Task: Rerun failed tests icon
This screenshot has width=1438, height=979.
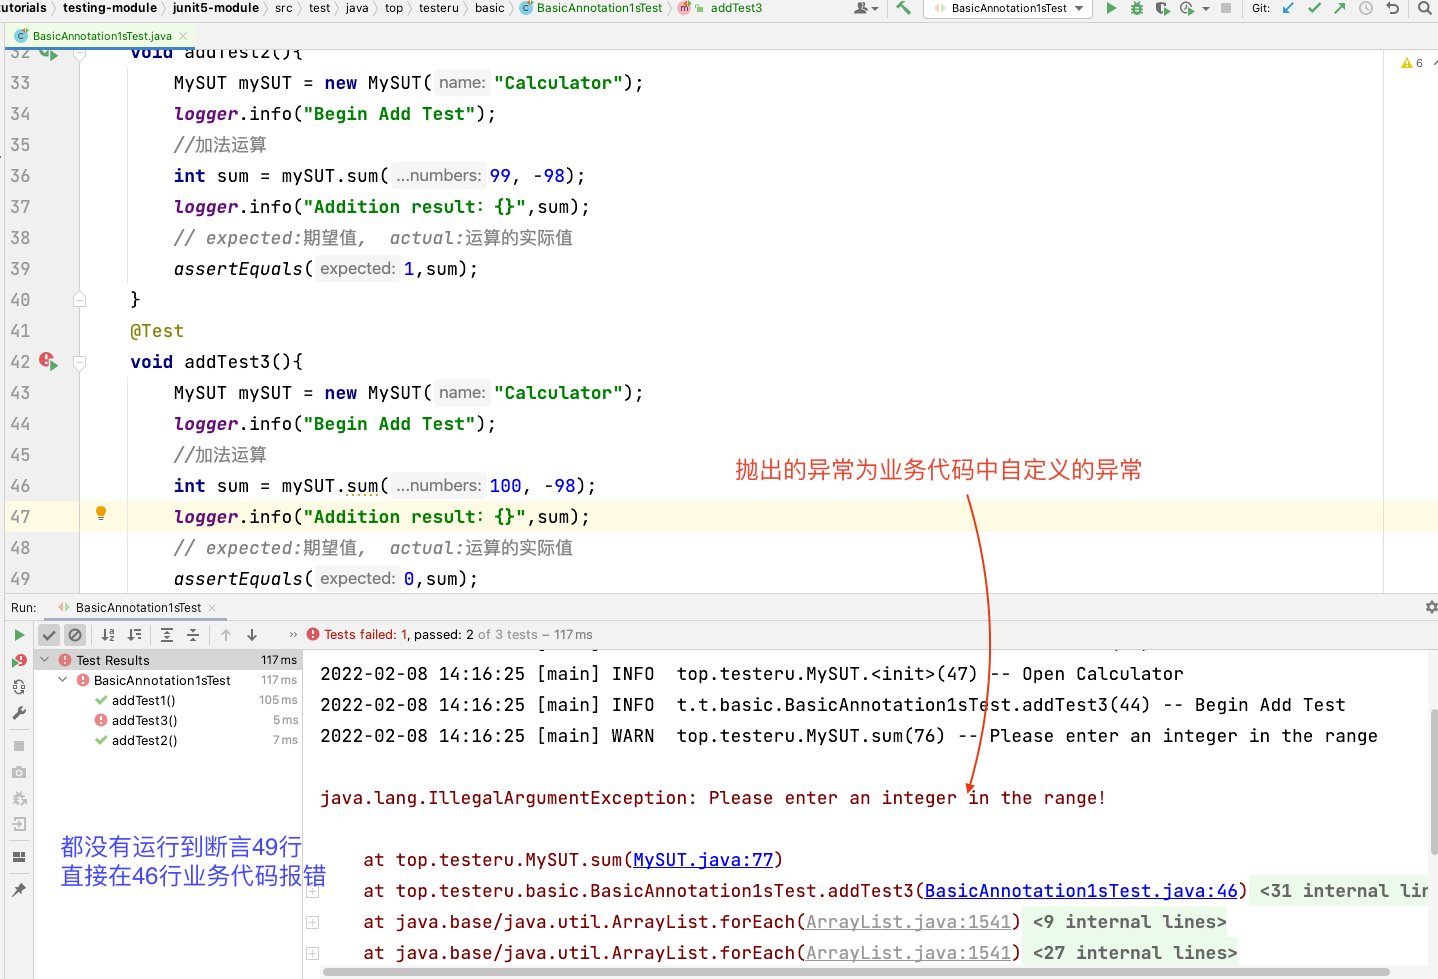Action: pos(19,661)
